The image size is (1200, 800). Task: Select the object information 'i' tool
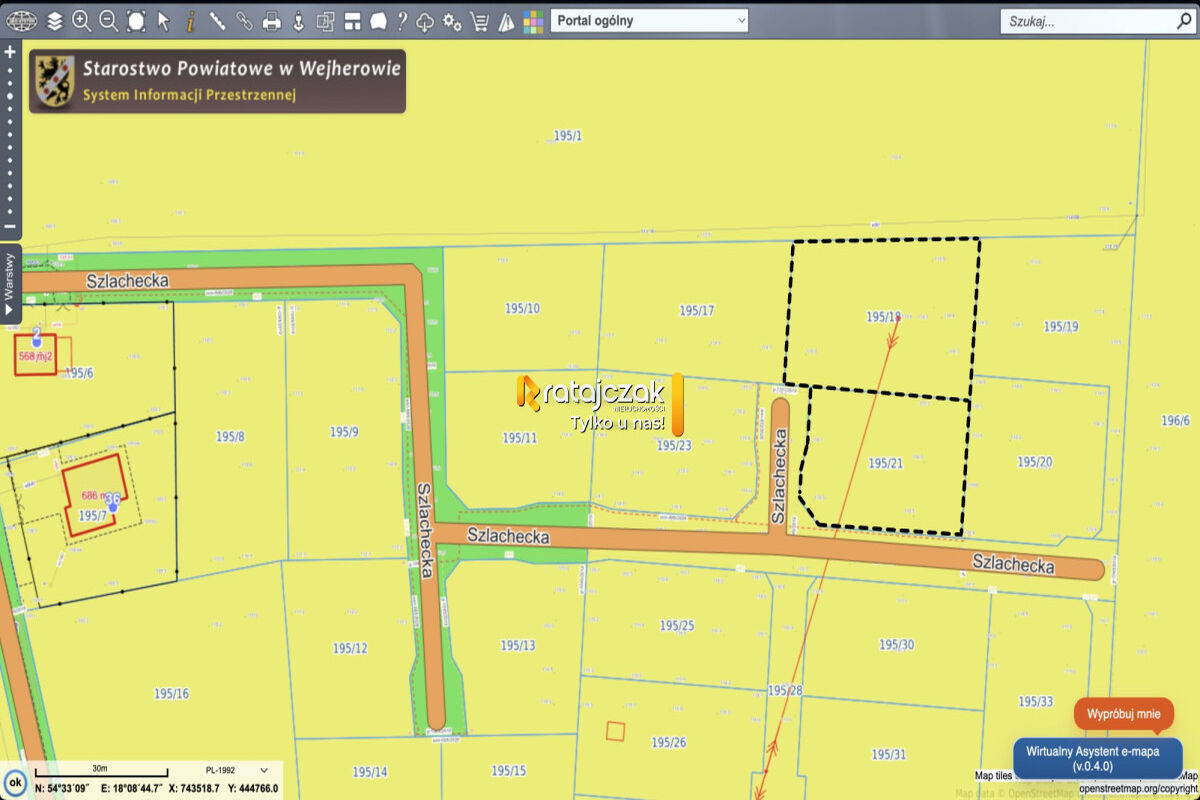click(x=190, y=20)
